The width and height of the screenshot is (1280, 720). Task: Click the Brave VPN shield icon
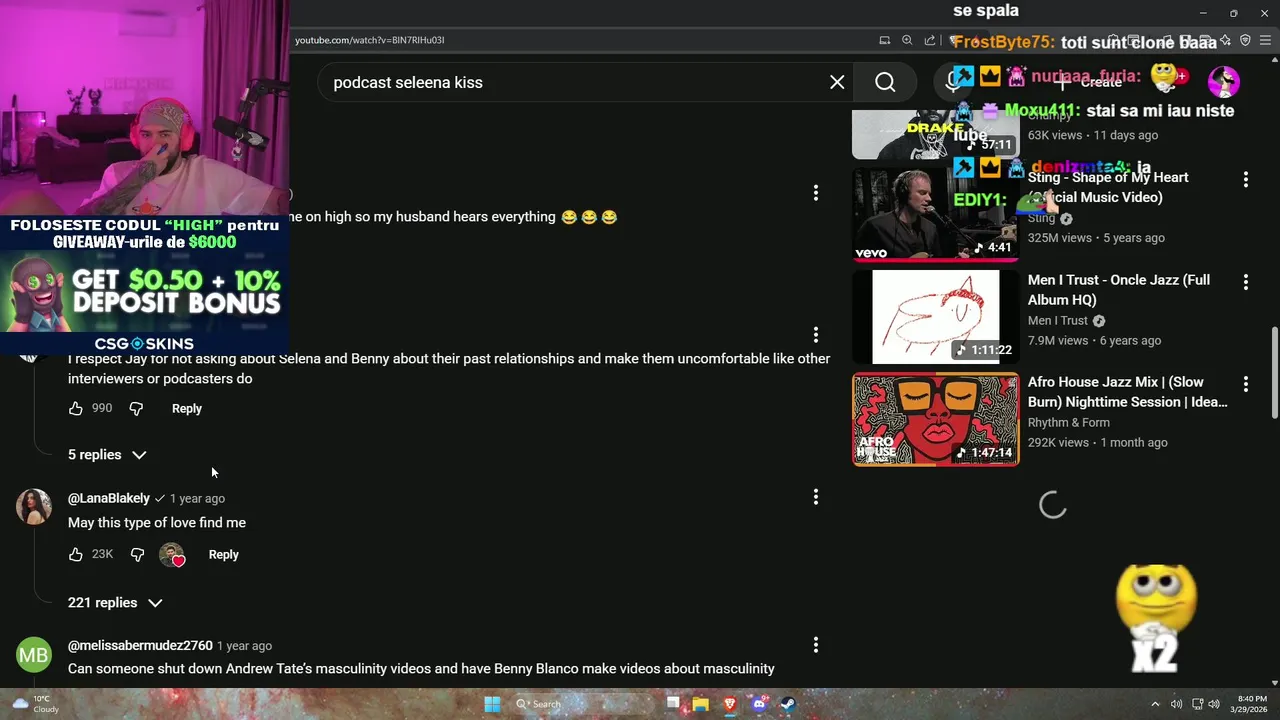[1245, 40]
